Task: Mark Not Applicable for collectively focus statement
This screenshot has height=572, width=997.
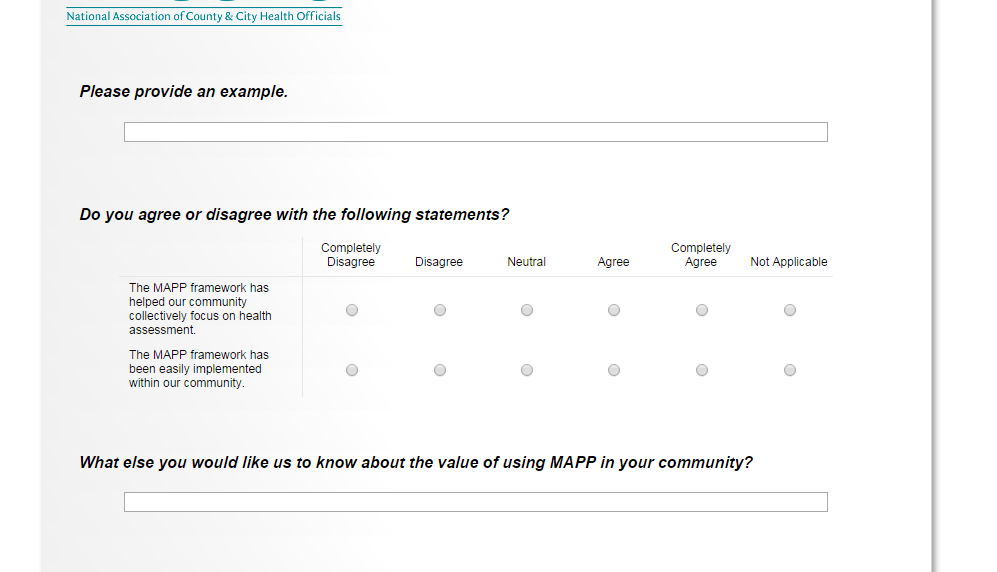Action: (x=790, y=310)
